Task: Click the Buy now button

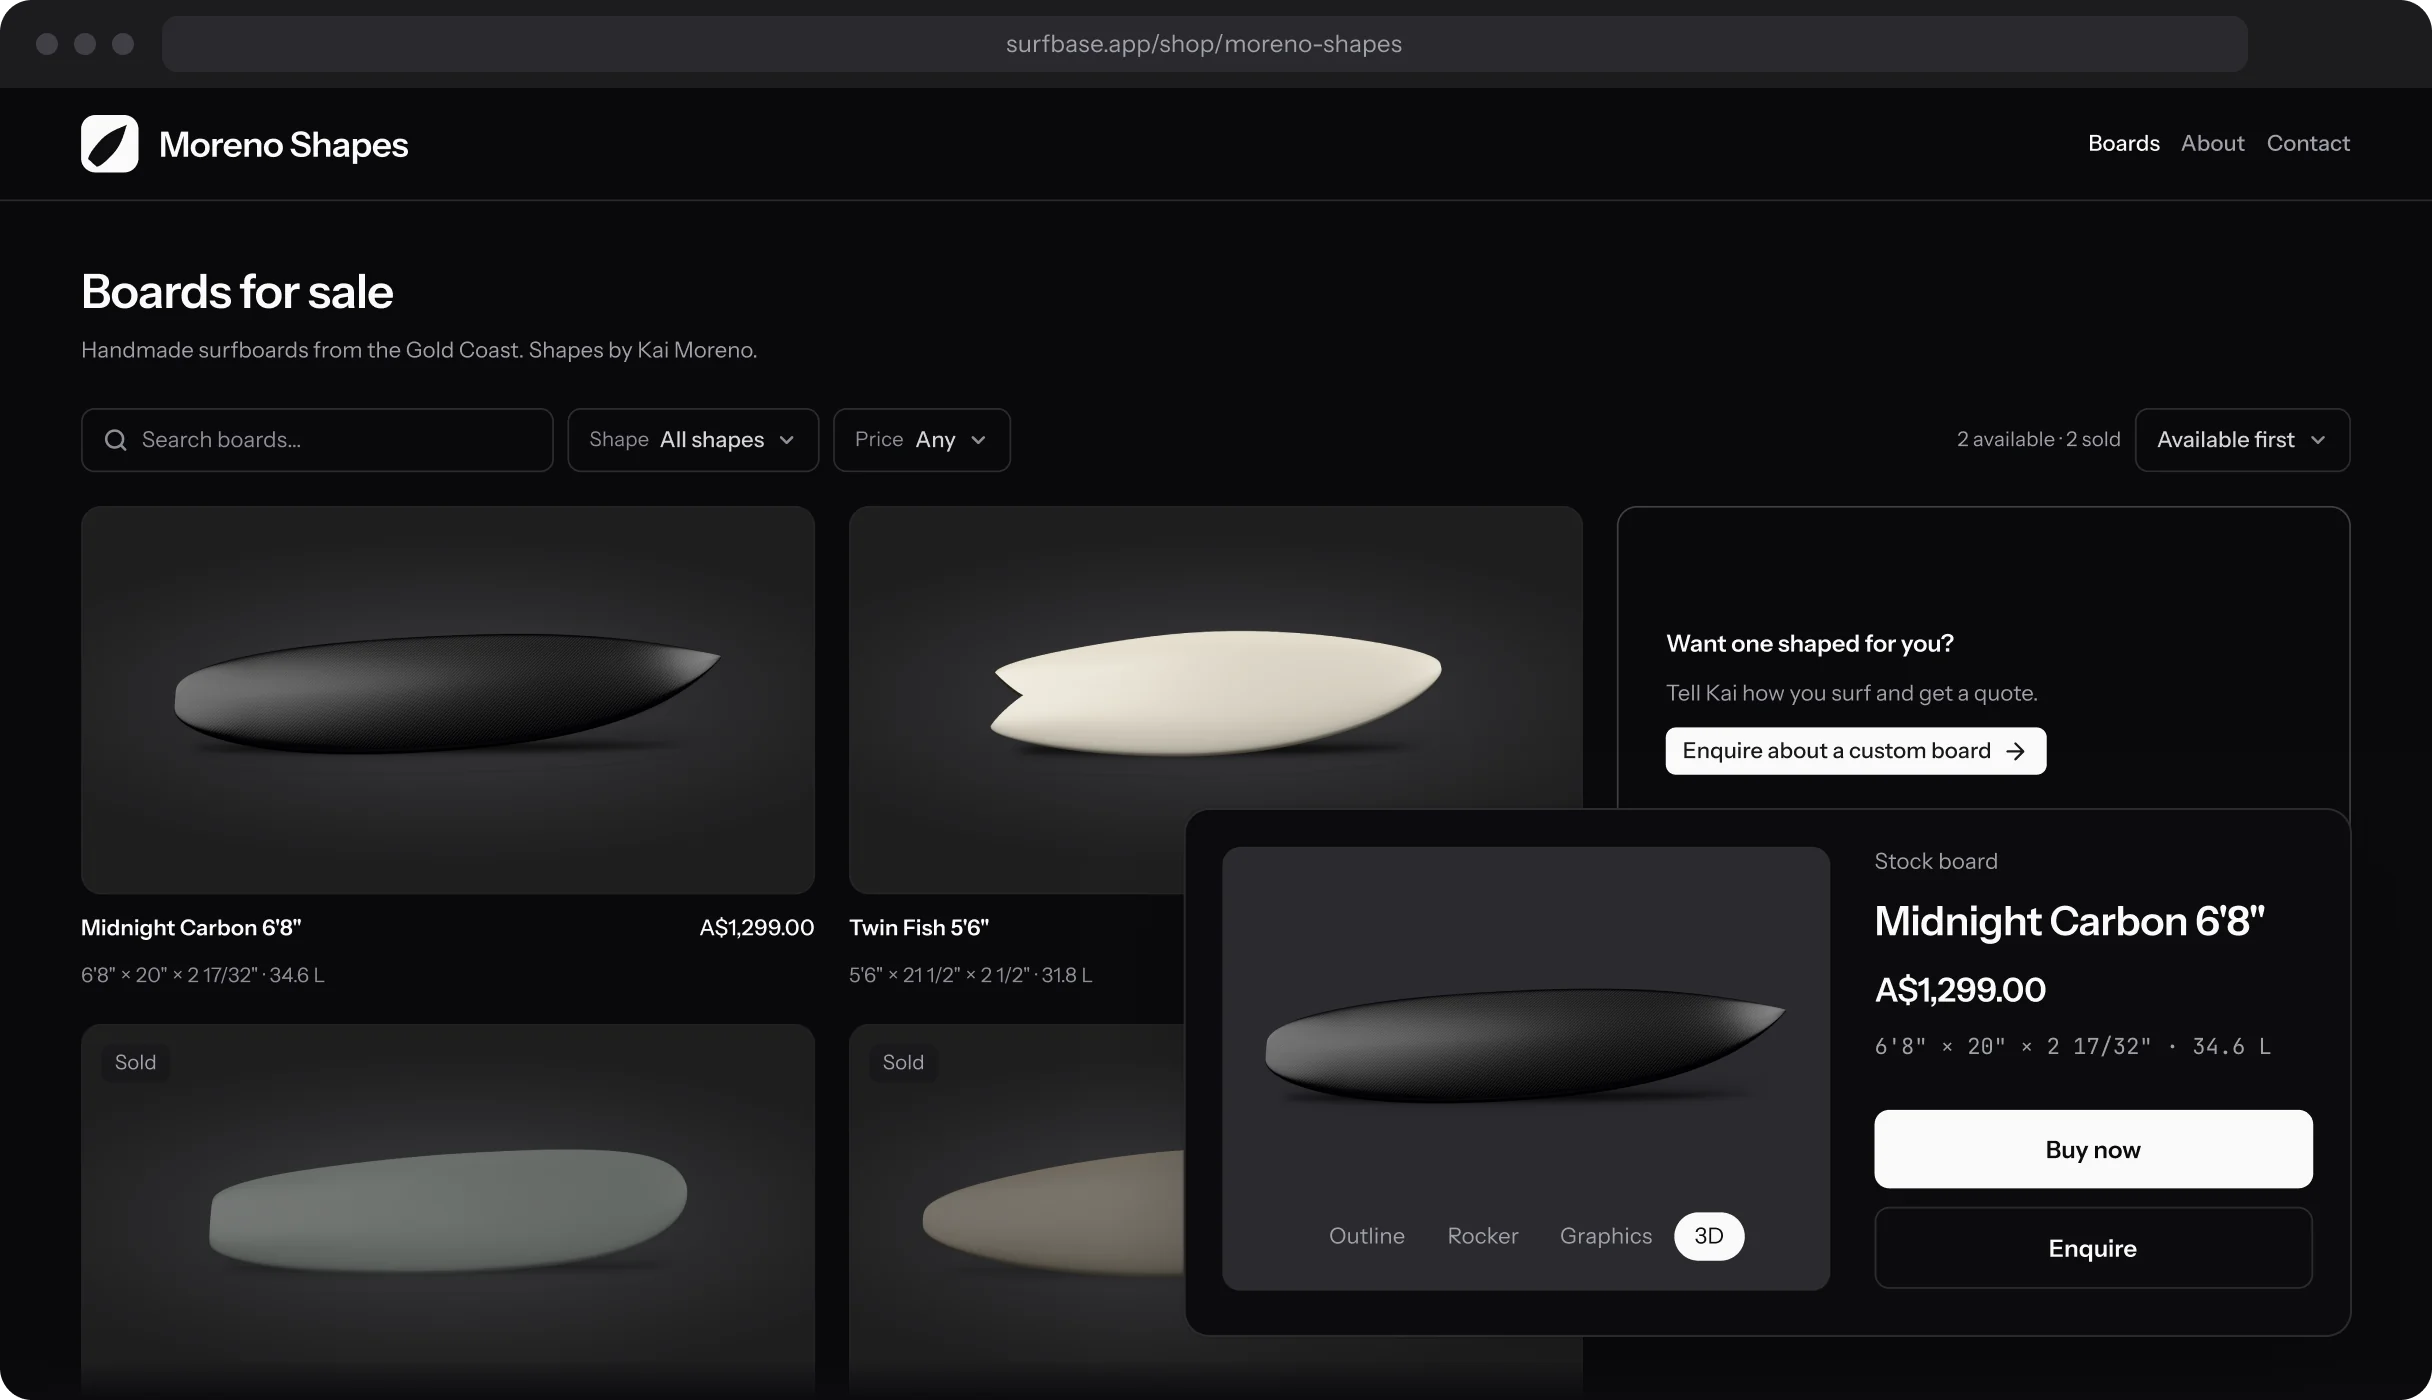Action: point(2093,1149)
